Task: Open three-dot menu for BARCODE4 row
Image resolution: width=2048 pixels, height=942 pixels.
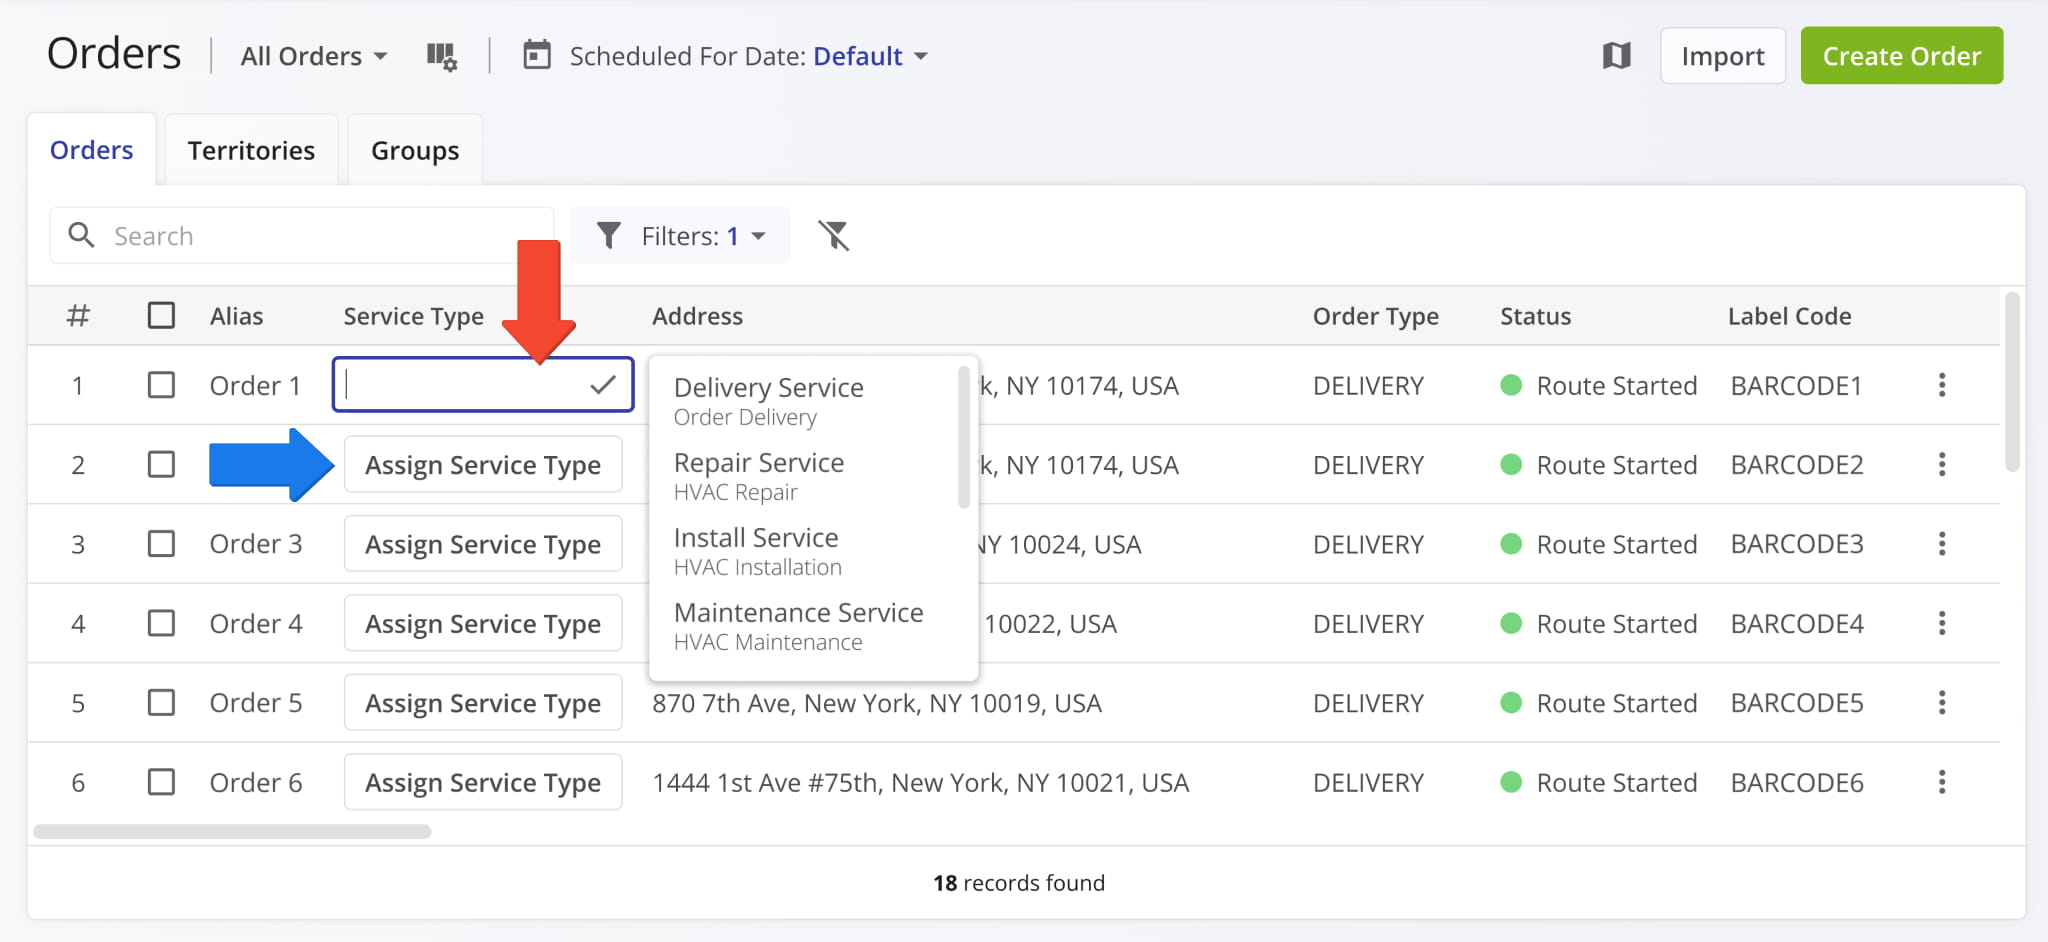Action: tap(1941, 624)
